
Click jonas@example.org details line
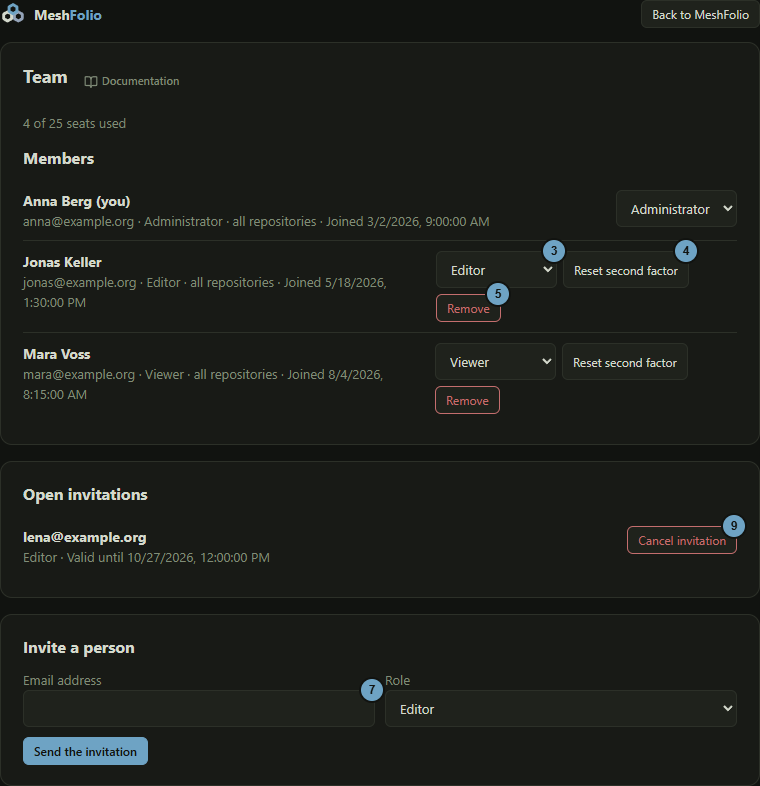point(205,292)
